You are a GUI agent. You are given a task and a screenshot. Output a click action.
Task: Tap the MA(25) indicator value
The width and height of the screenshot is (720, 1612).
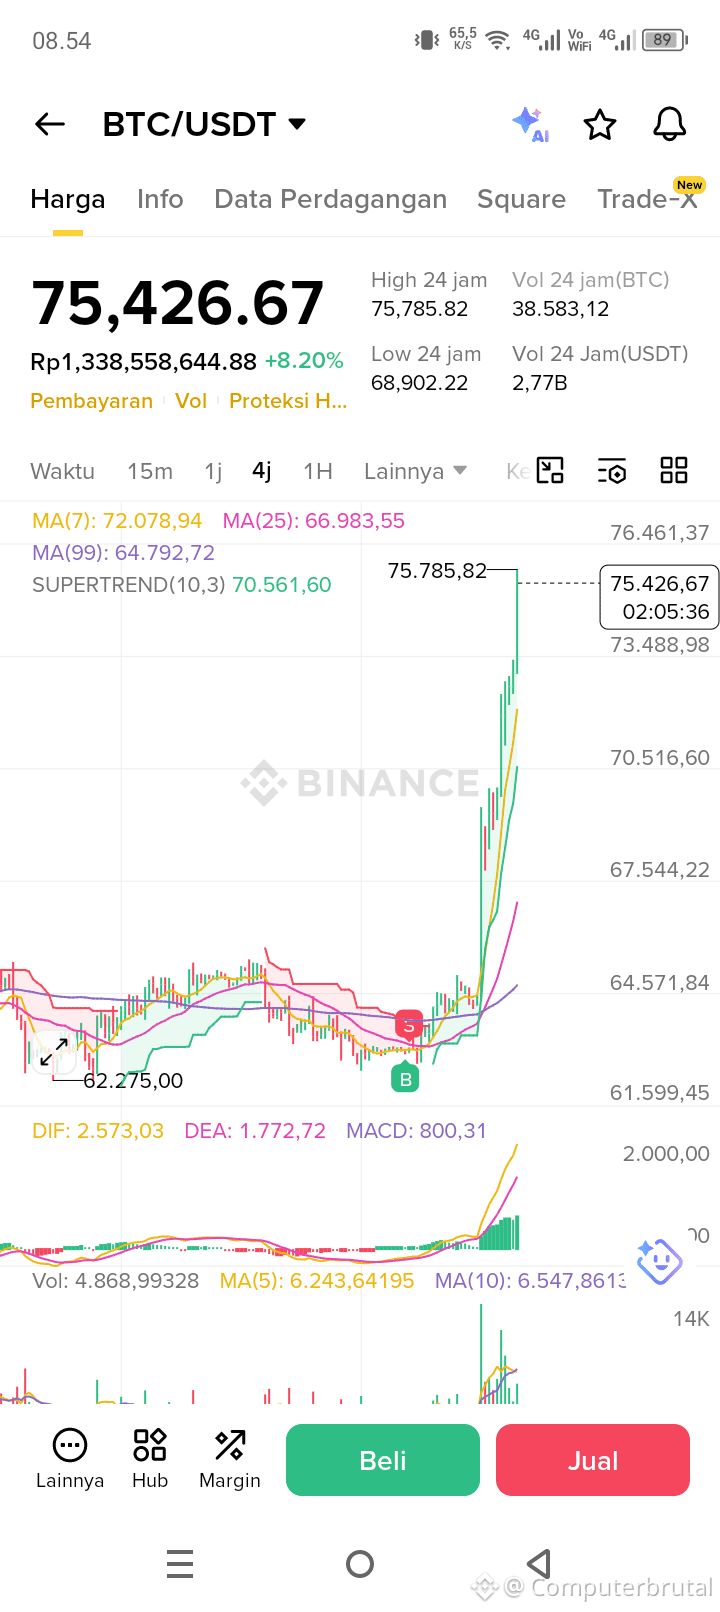(314, 521)
